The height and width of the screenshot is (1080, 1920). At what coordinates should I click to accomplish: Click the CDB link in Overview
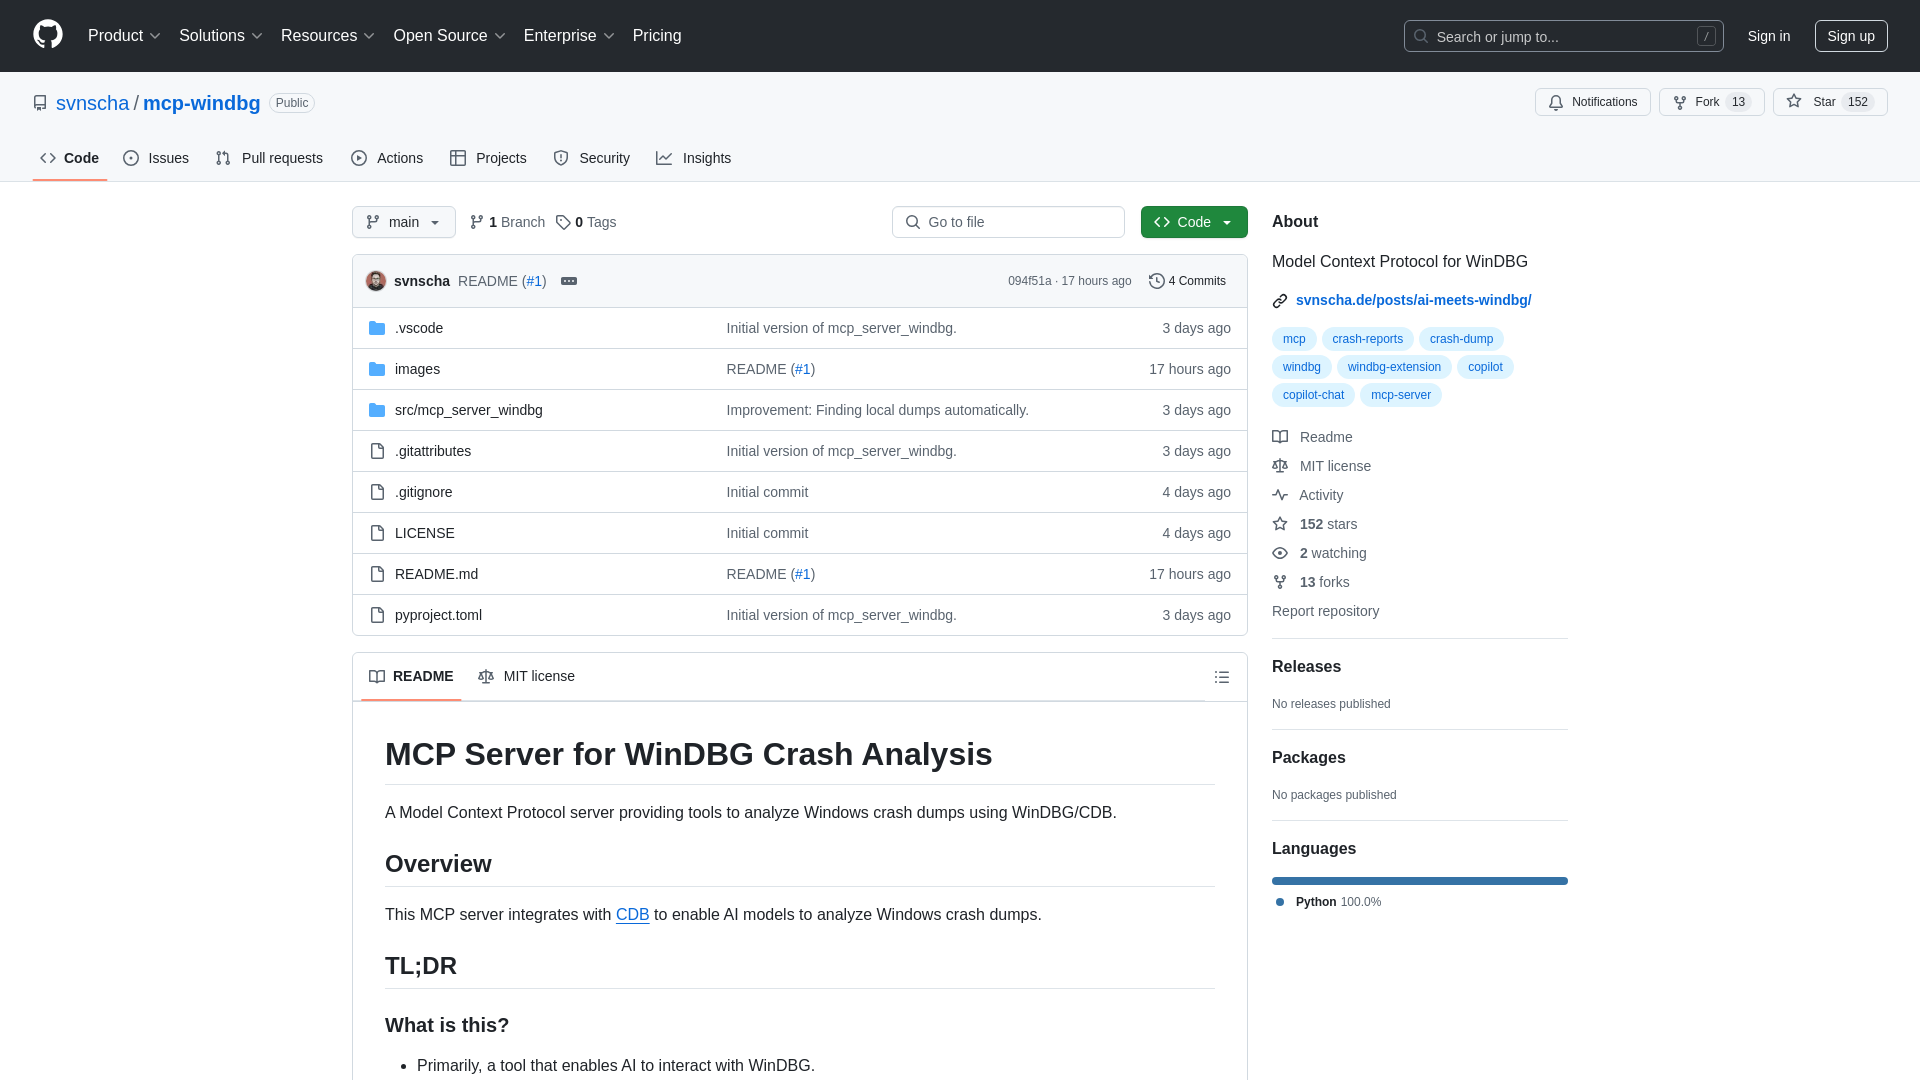(632, 914)
